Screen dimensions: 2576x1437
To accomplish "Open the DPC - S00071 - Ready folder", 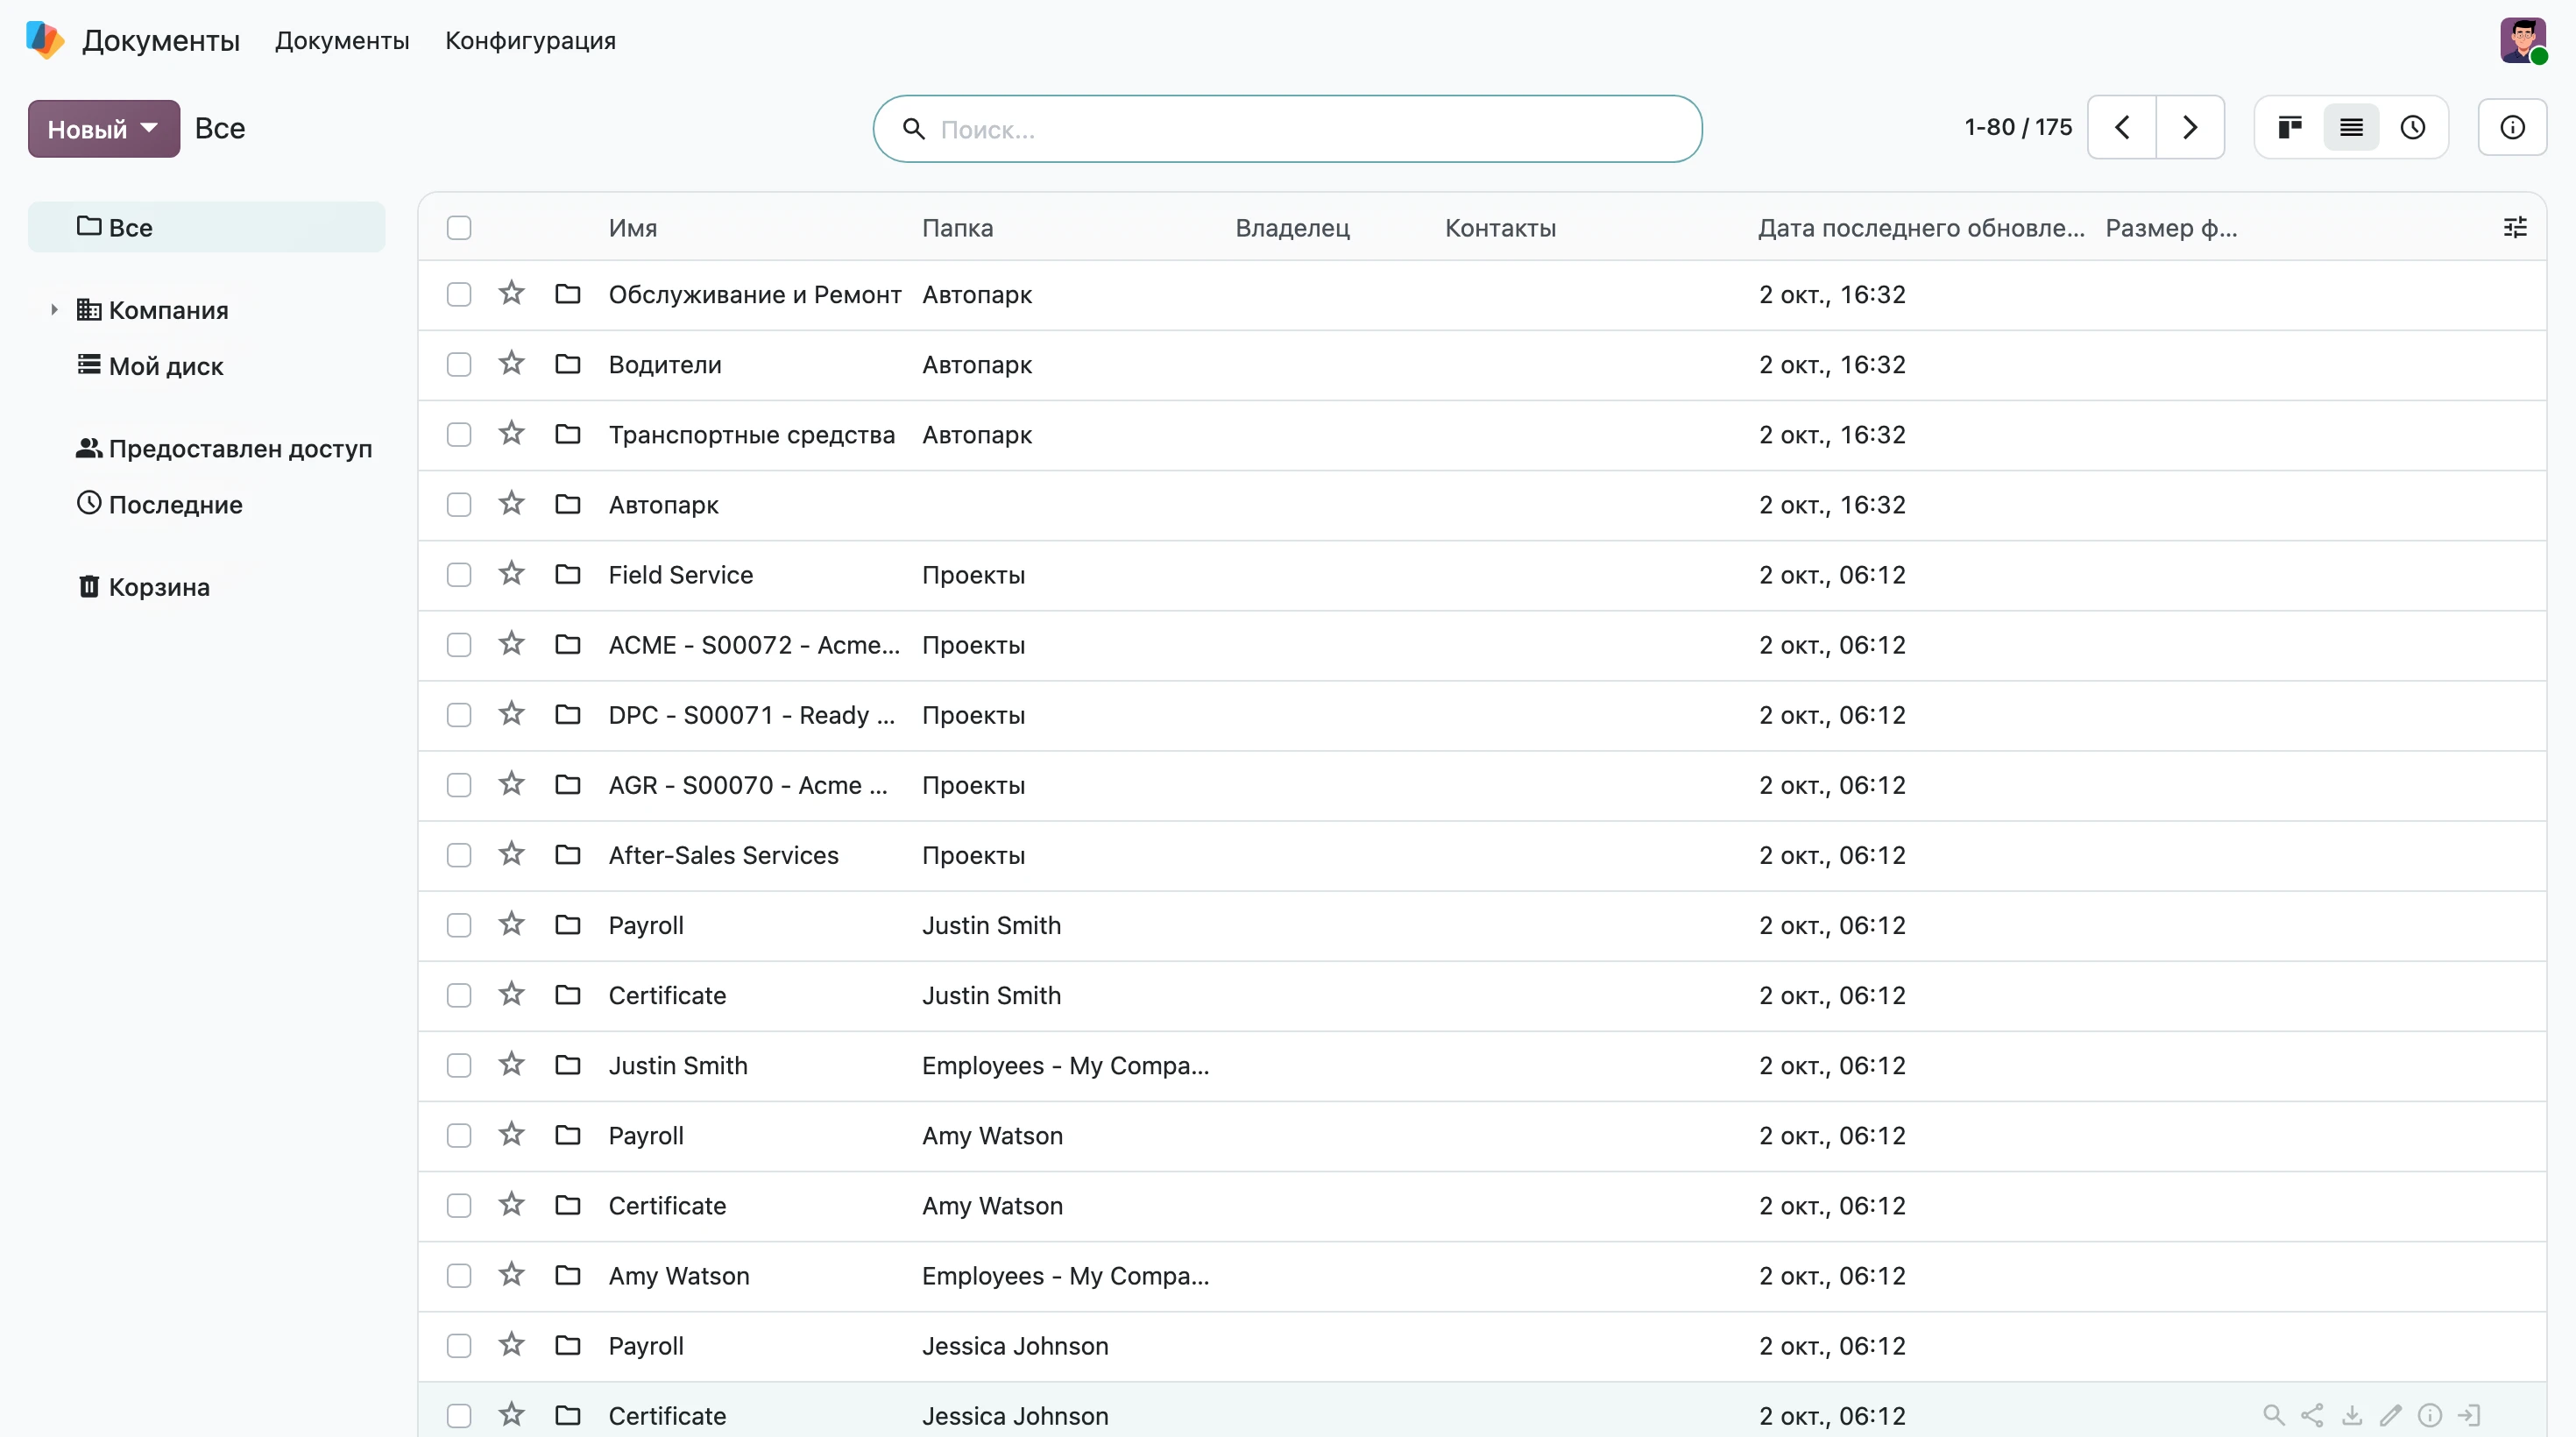I will point(751,715).
